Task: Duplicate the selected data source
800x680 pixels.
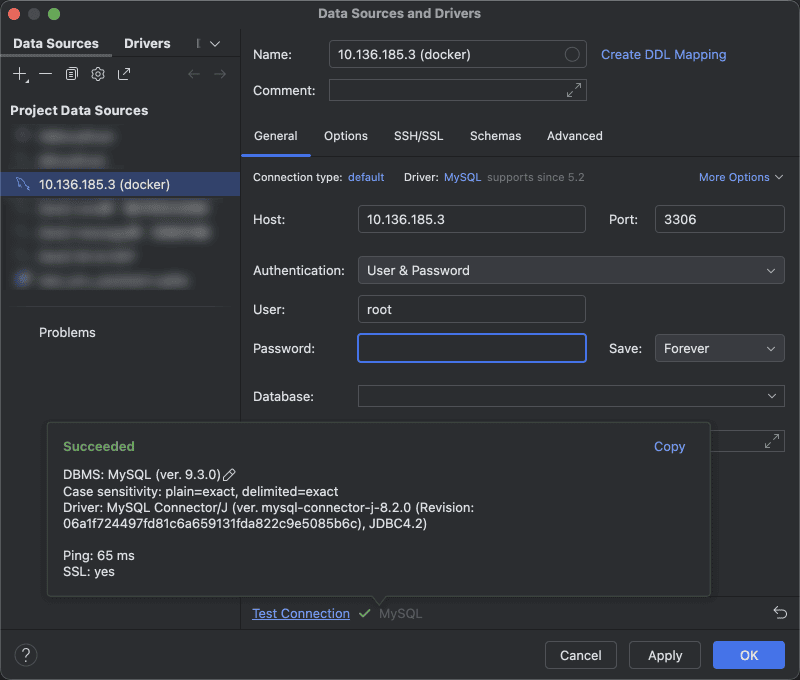Action: coord(71,74)
